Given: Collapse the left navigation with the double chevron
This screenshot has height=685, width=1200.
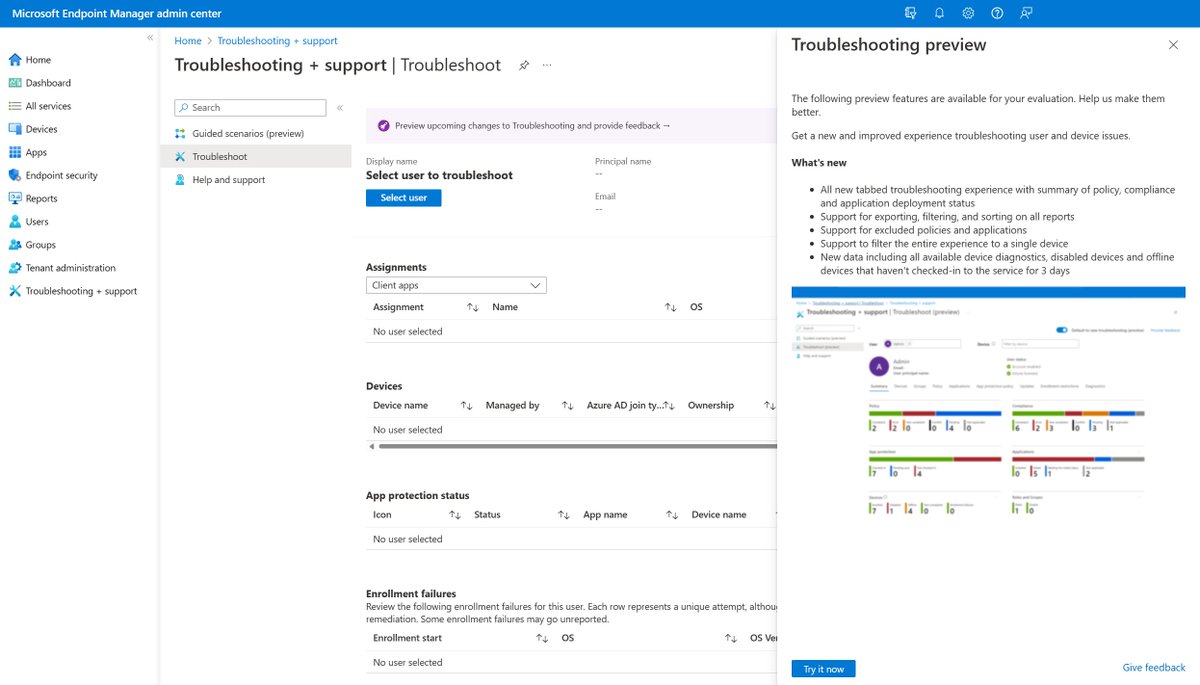Looking at the screenshot, I should point(150,37).
